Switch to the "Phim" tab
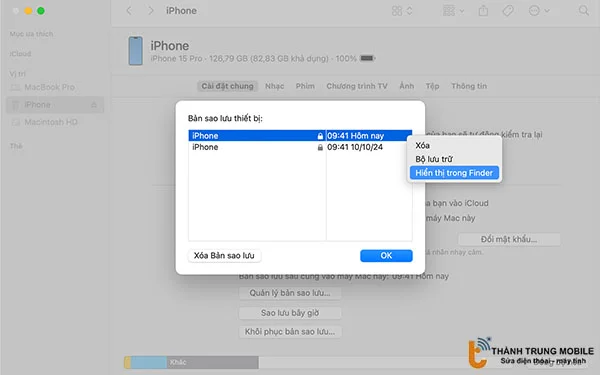Image resolution: width=600 pixels, height=375 pixels. point(305,86)
